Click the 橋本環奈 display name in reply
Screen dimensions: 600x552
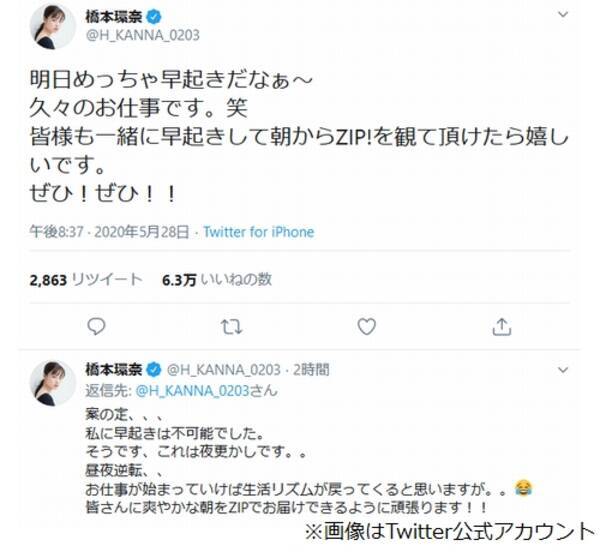point(114,370)
